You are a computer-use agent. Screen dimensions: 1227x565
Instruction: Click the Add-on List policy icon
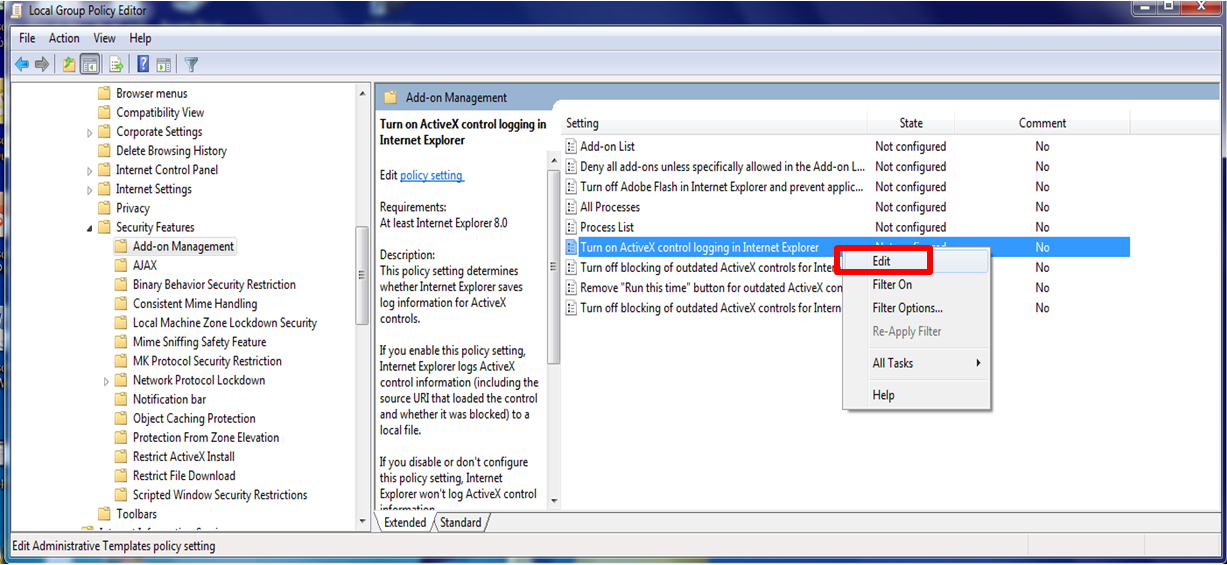click(x=571, y=146)
